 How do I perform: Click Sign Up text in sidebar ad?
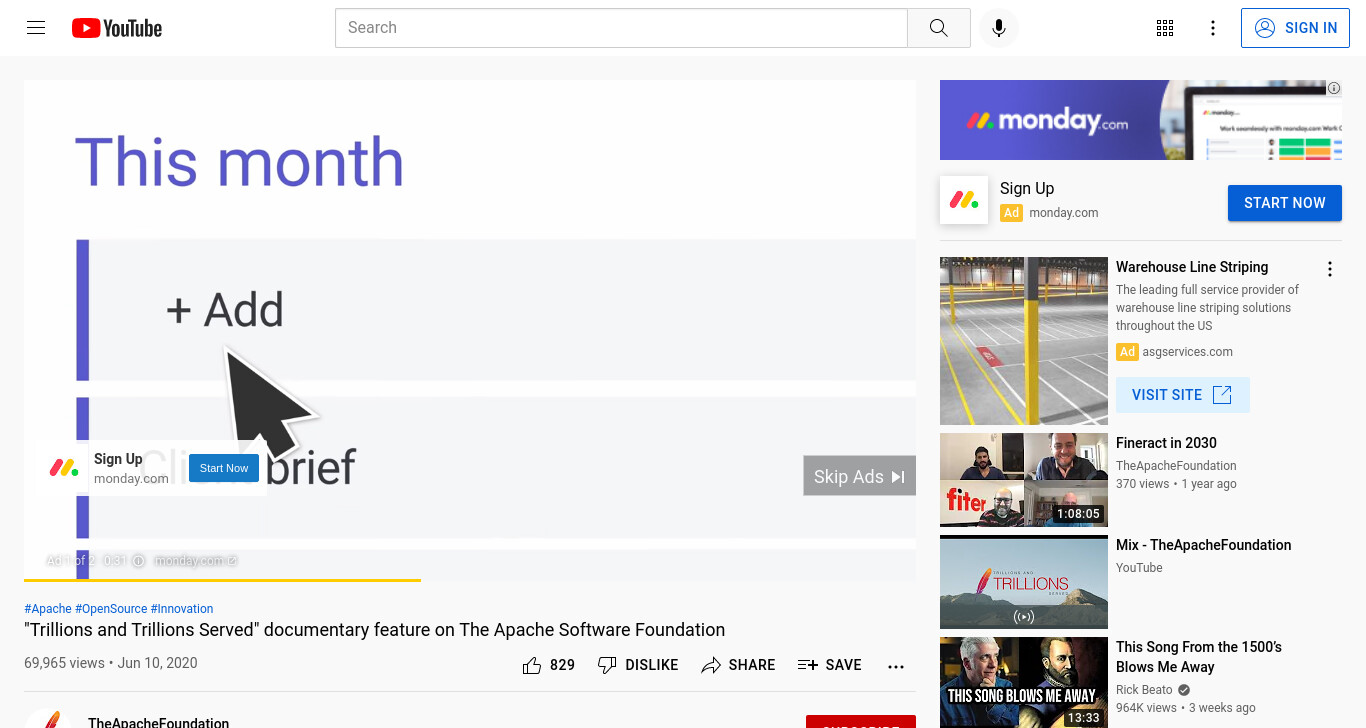[1027, 188]
